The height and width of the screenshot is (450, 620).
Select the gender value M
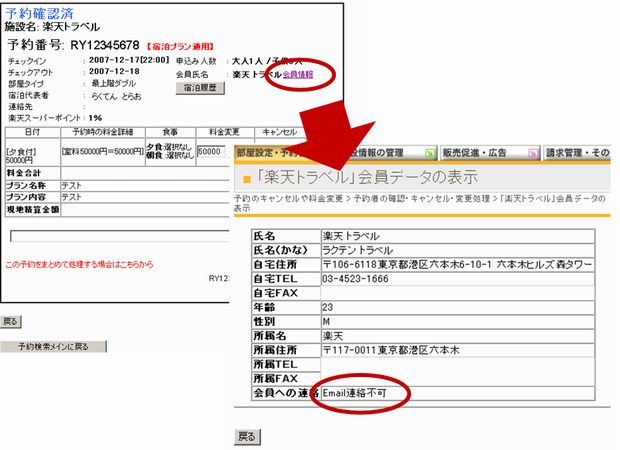click(326, 321)
